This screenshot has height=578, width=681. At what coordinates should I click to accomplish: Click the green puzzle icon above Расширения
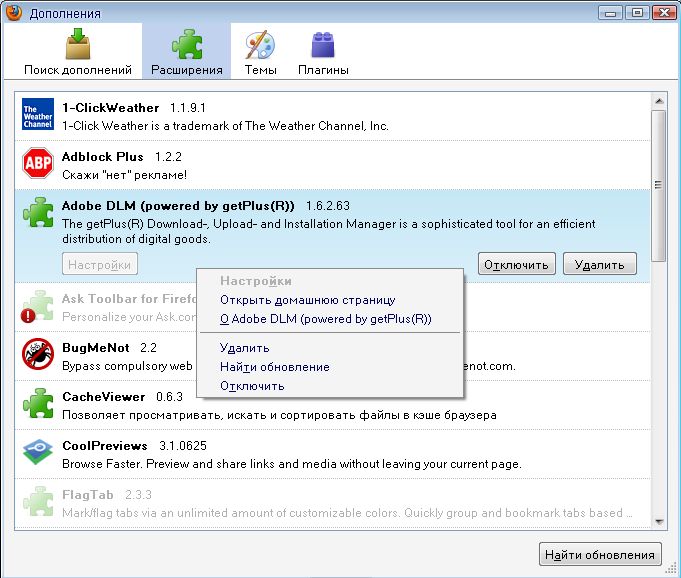pos(187,44)
